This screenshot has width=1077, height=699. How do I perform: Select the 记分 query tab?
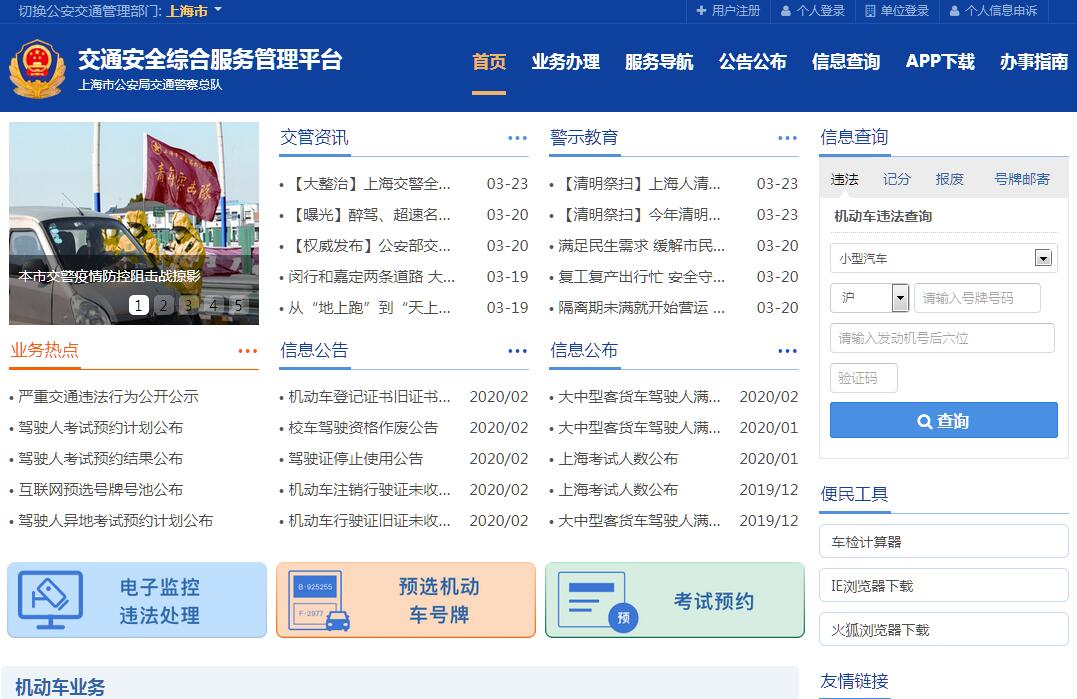pos(896,179)
